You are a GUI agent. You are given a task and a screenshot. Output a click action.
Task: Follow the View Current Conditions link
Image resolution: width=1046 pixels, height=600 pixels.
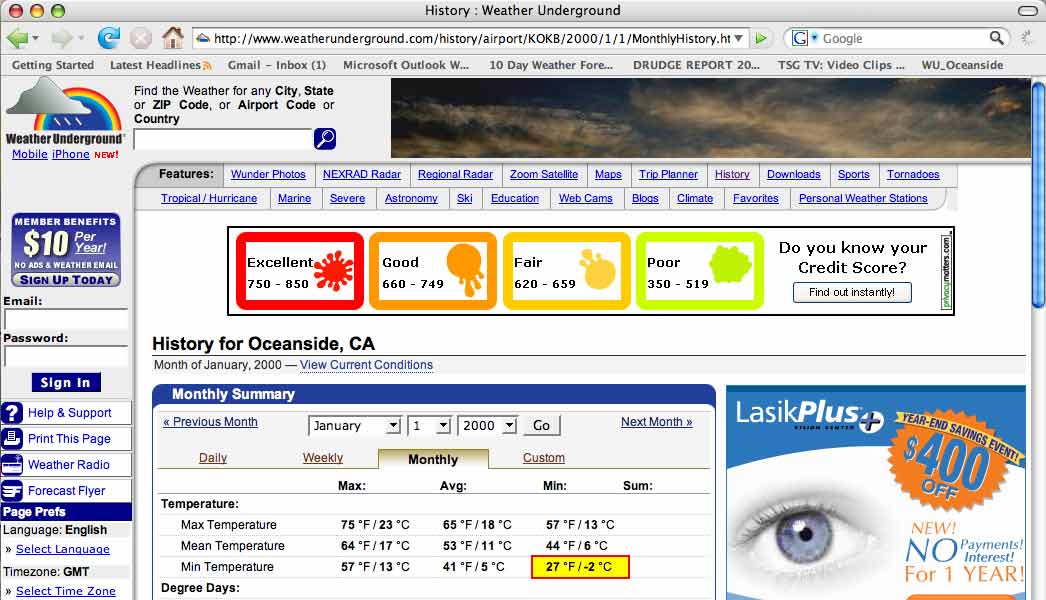[x=366, y=365]
